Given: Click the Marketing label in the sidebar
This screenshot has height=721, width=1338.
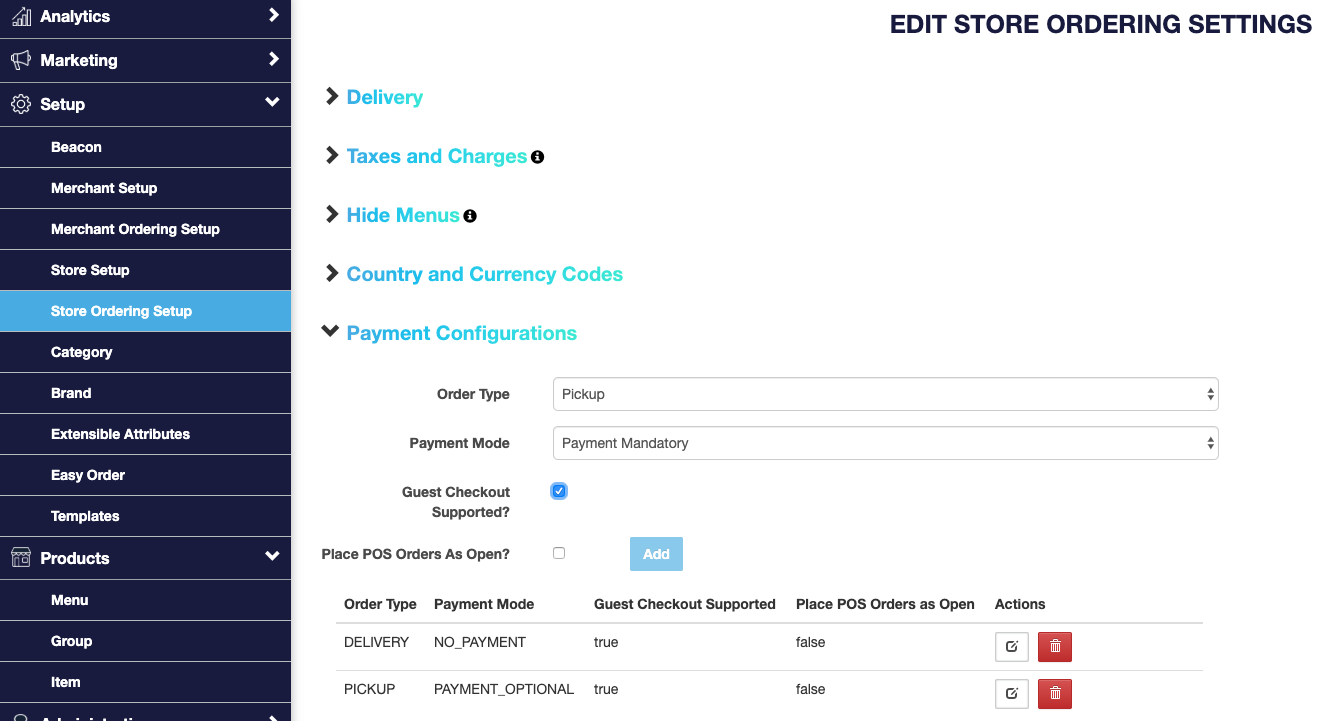Looking at the screenshot, I should pos(79,61).
